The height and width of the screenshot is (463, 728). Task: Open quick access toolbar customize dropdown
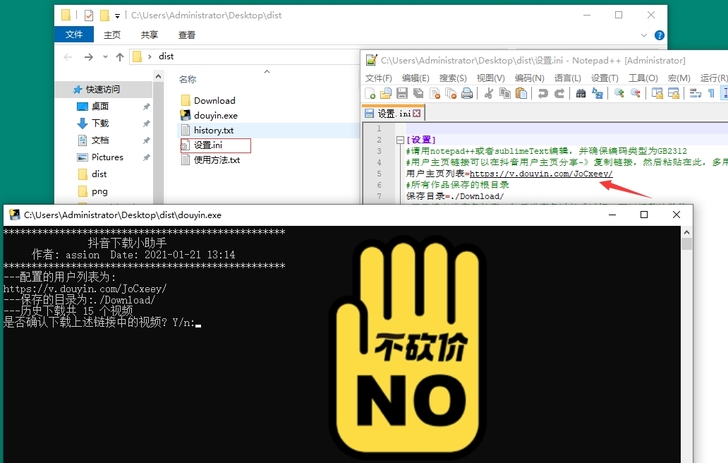pyautogui.click(x=117, y=16)
